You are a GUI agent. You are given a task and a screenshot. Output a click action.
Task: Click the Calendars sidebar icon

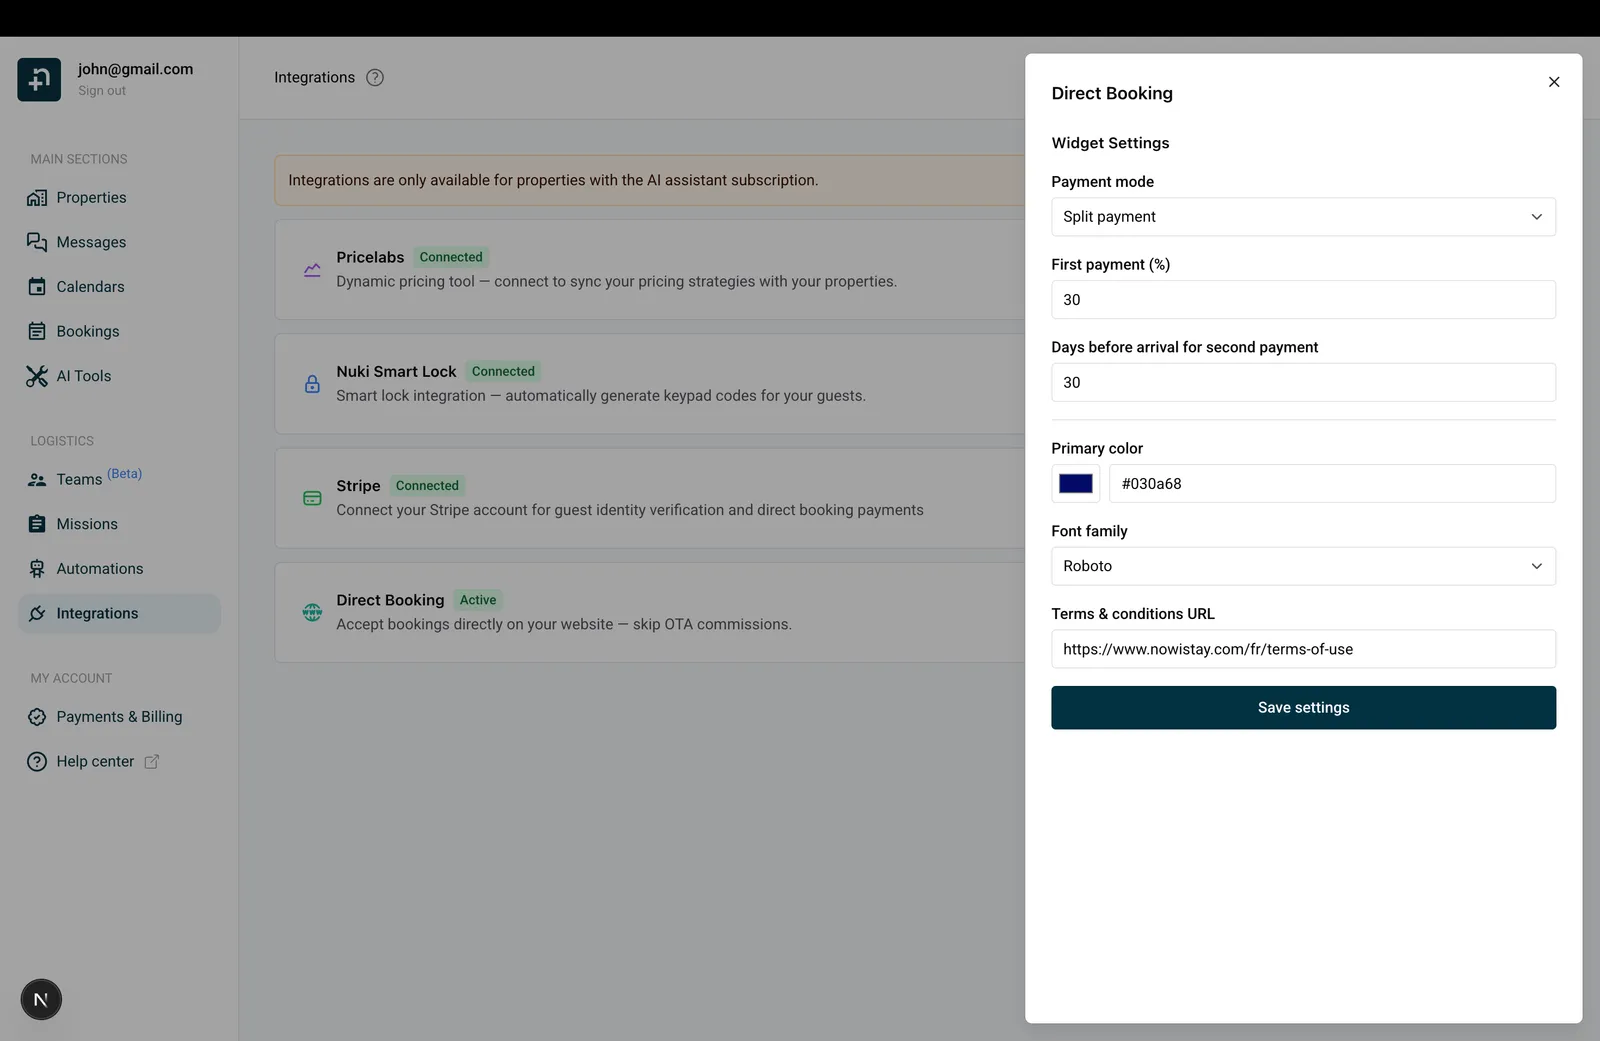coord(37,287)
